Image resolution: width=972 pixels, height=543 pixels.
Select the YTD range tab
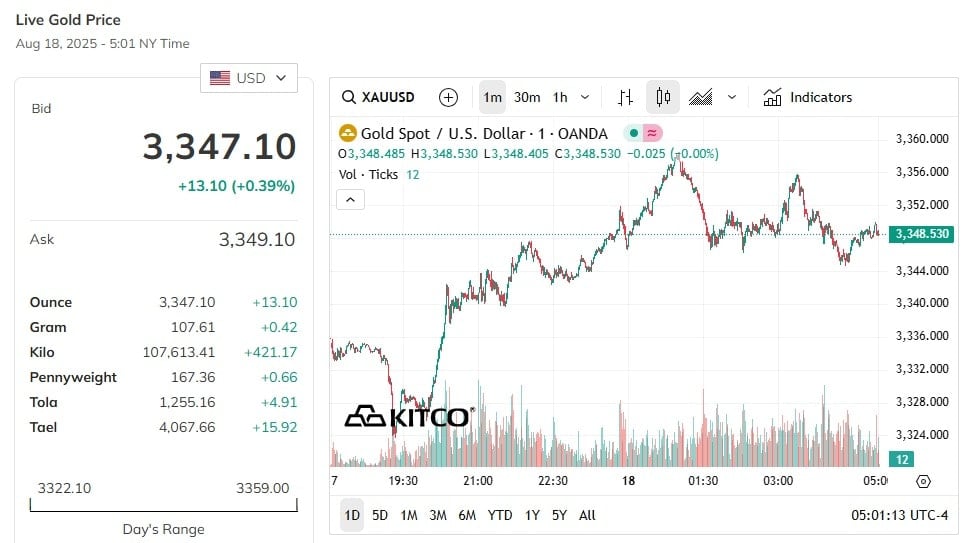tap(500, 515)
